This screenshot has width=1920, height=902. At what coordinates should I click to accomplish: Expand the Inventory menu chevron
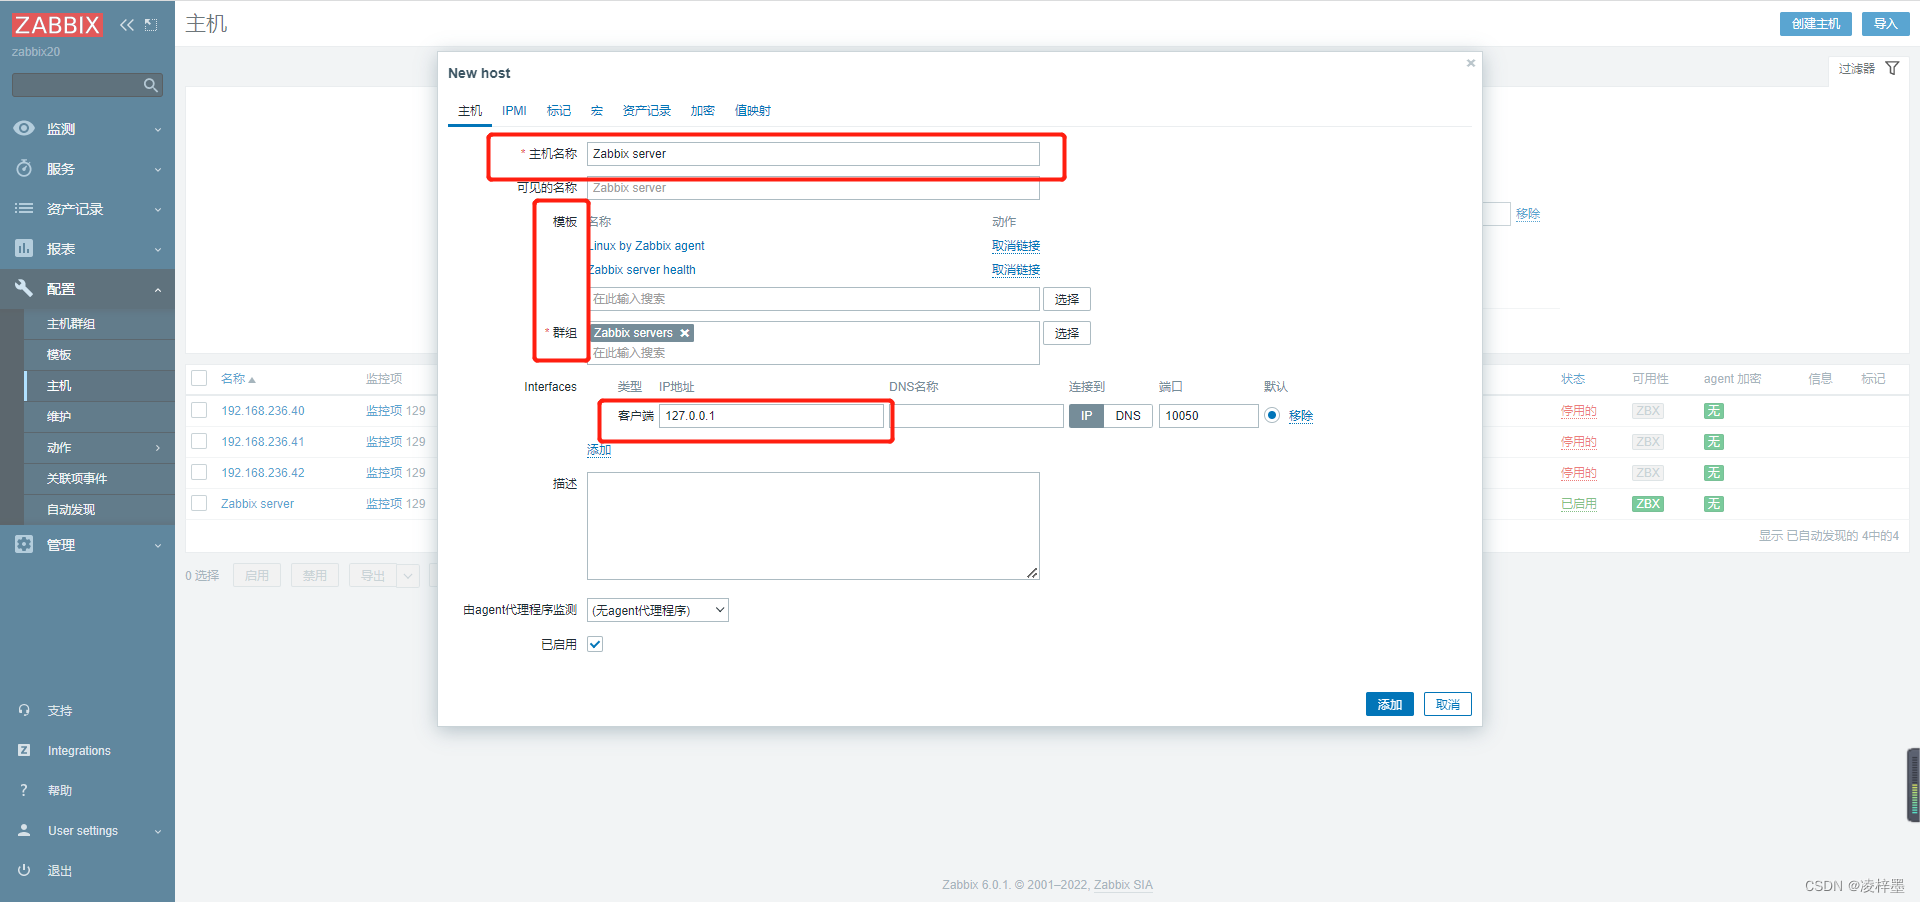click(x=158, y=210)
